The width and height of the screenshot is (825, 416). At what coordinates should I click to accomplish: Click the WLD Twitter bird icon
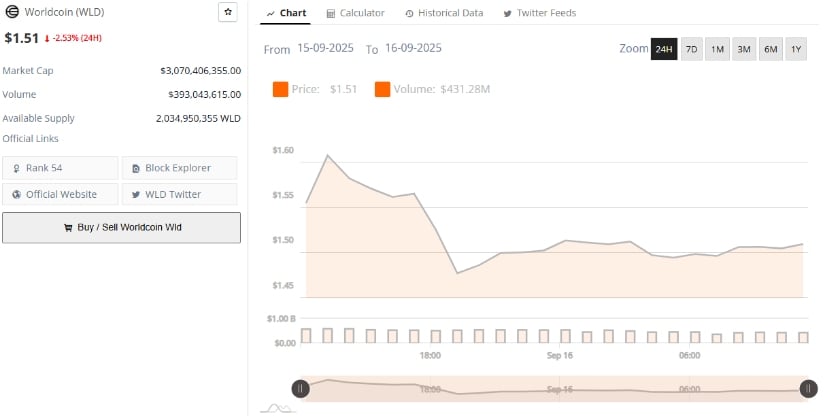tap(136, 195)
